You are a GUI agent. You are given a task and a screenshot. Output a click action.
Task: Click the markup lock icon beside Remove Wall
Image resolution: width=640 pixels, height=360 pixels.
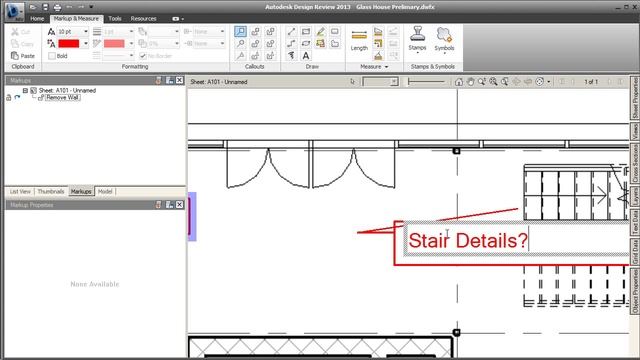click(x=8, y=98)
